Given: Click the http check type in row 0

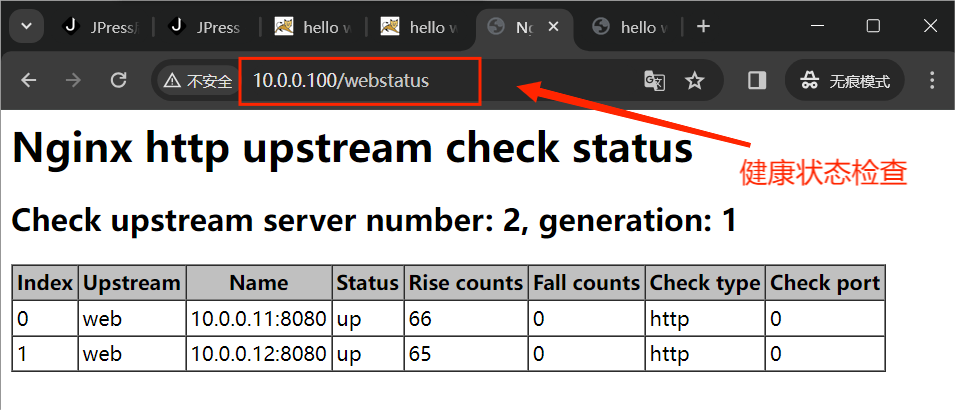Looking at the screenshot, I should [669, 319].
